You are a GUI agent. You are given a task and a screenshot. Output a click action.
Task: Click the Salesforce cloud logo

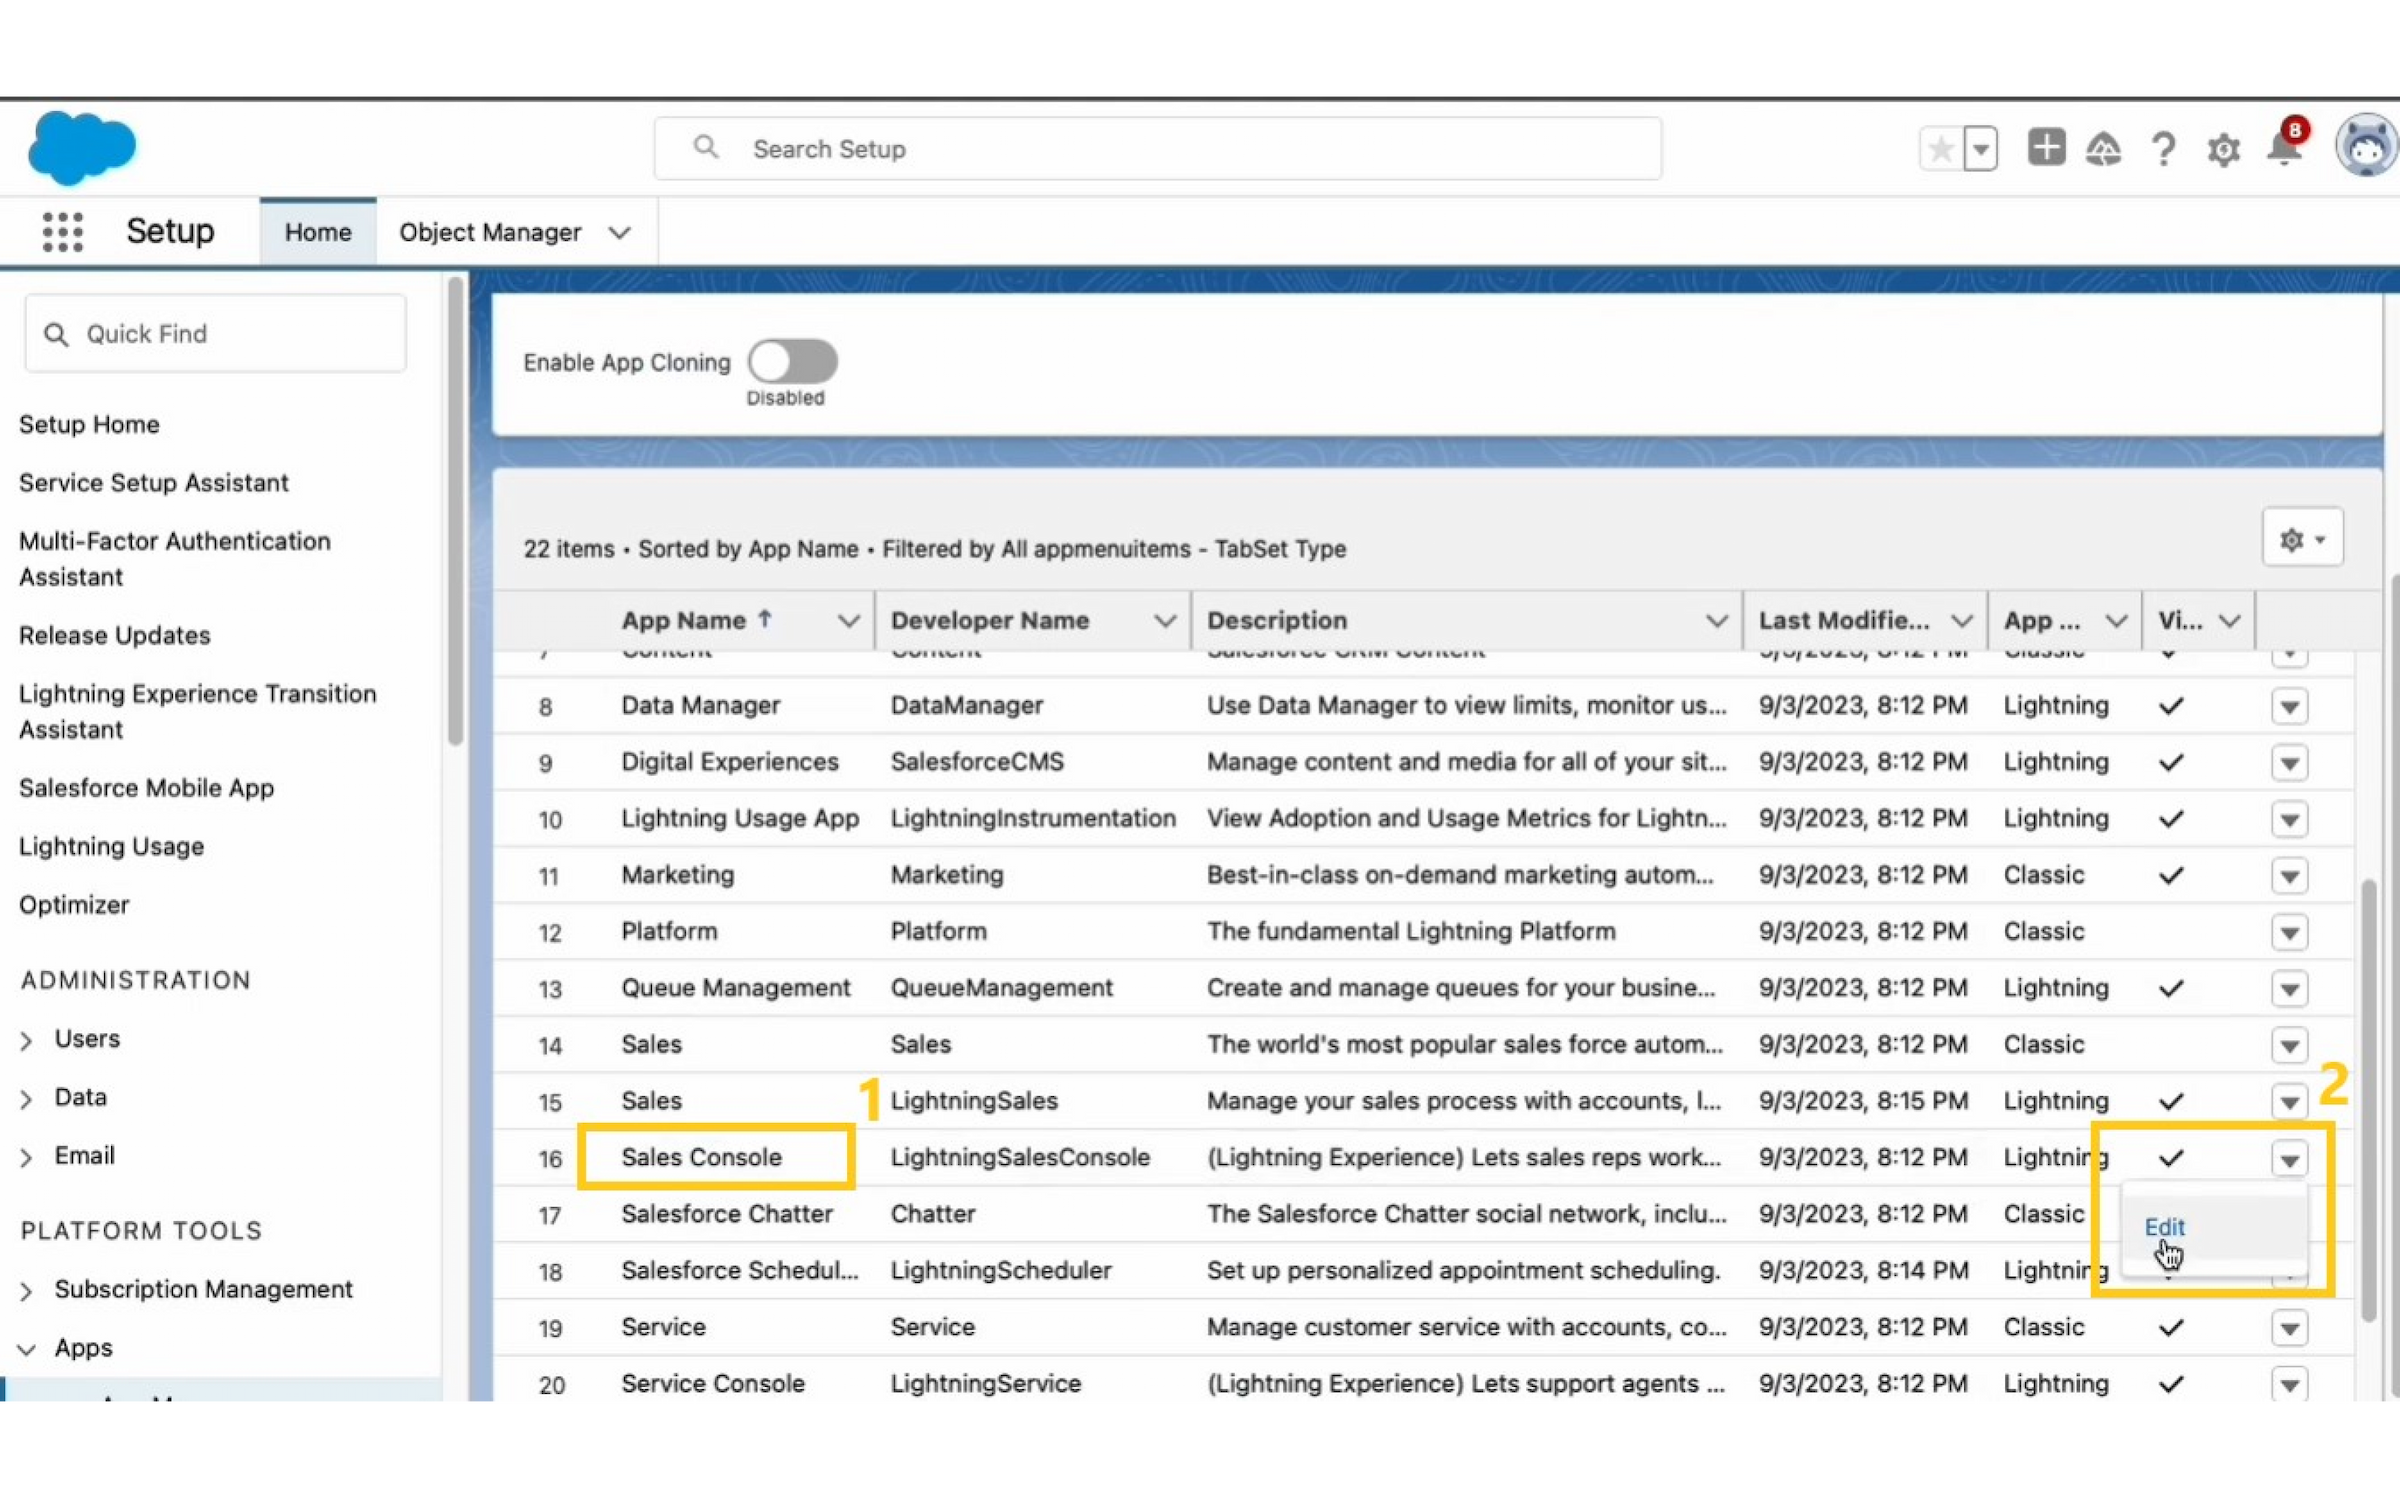82,148
